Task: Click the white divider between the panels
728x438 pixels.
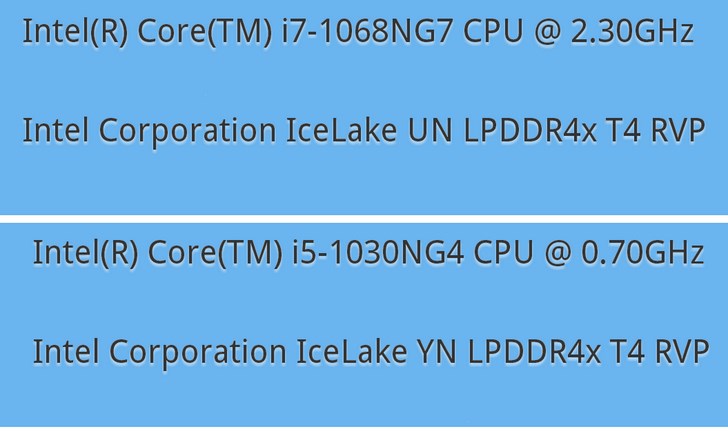Action: [364, 217]
